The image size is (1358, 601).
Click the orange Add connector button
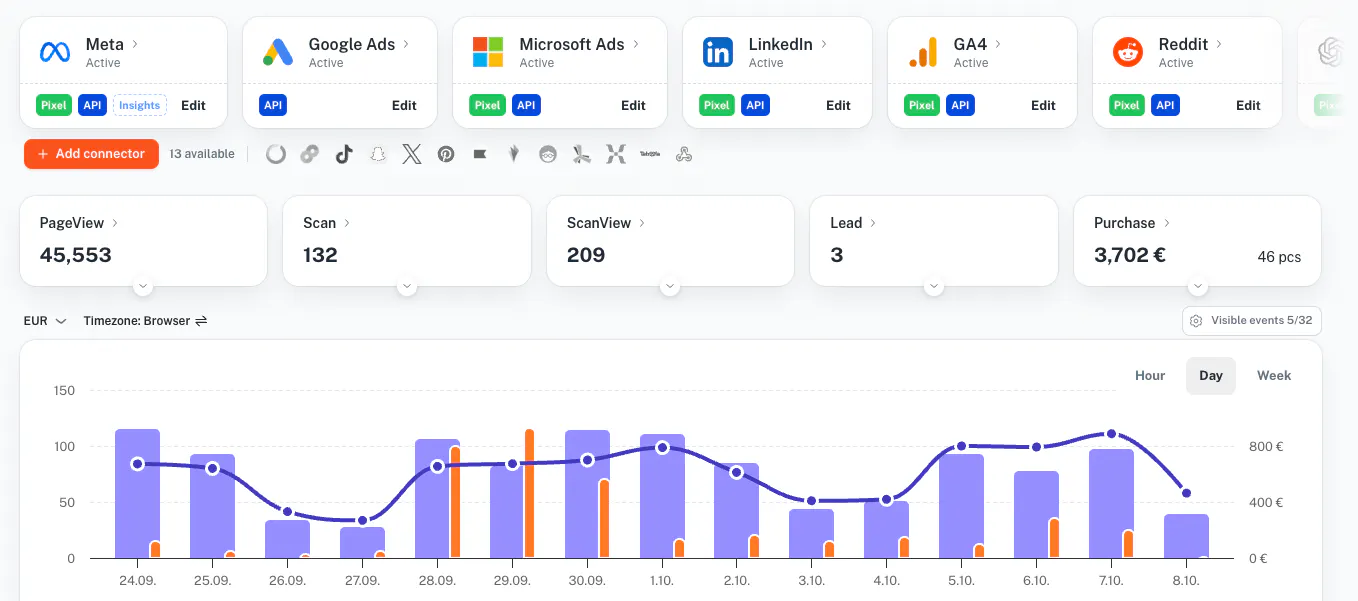pos(91,154)
